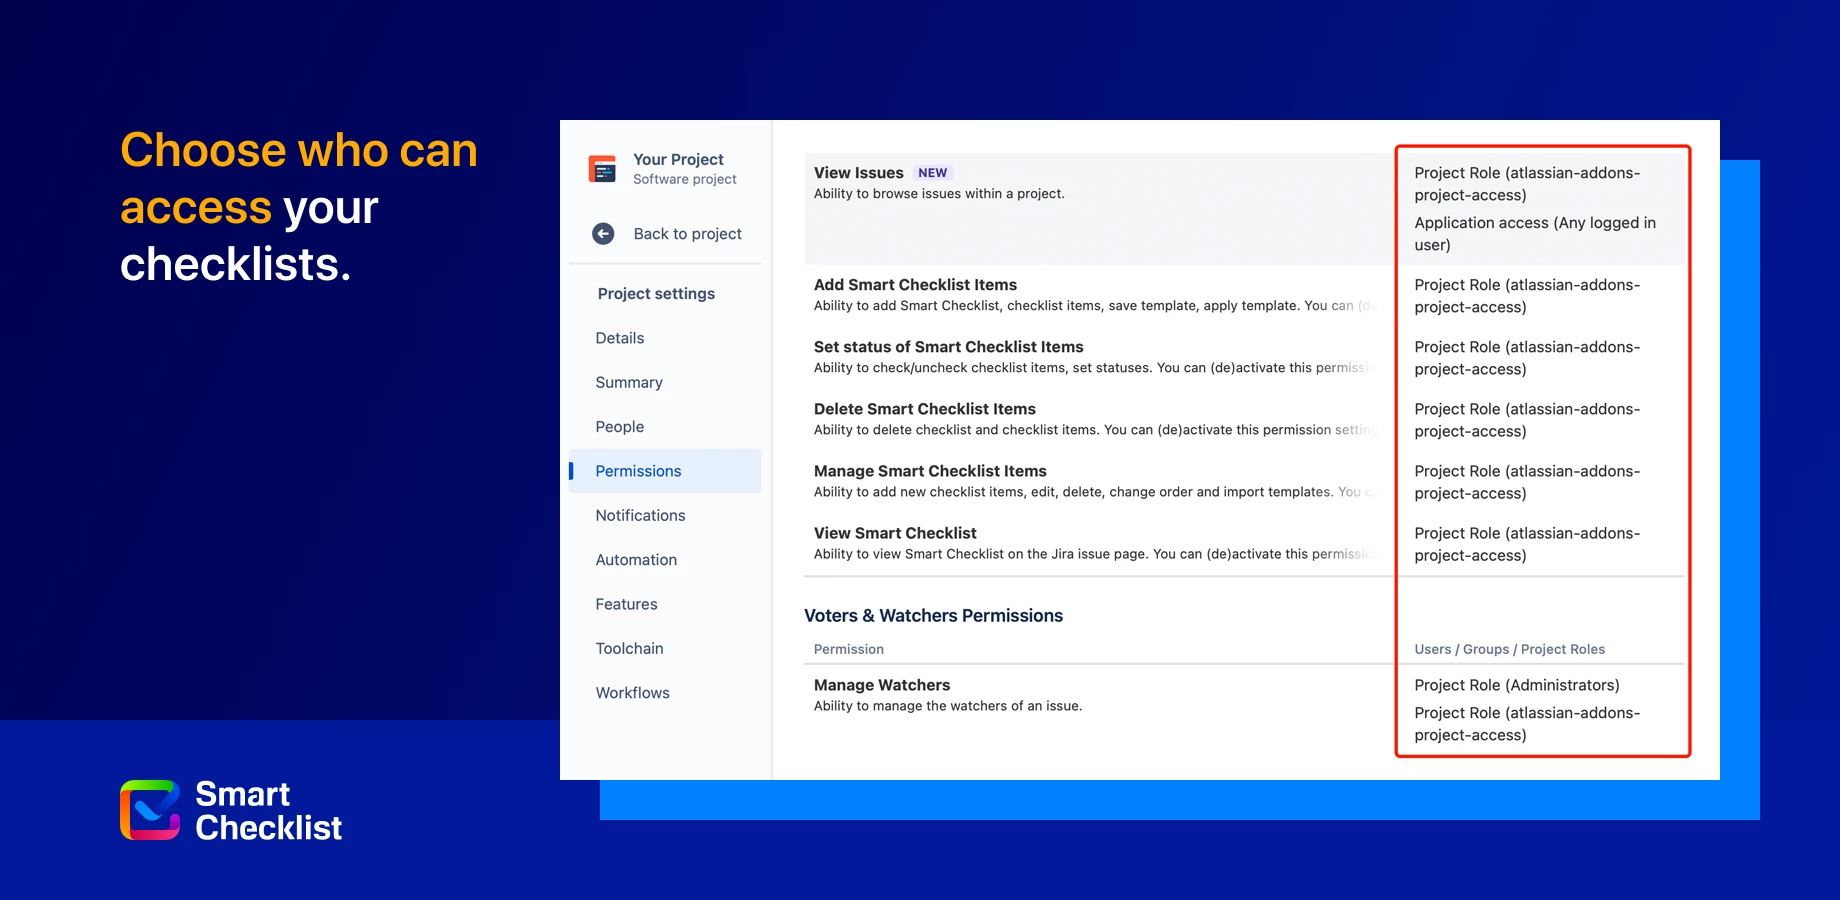Click Project Role link for View Issues
1840x900 pixels.
pos(1527,183)
